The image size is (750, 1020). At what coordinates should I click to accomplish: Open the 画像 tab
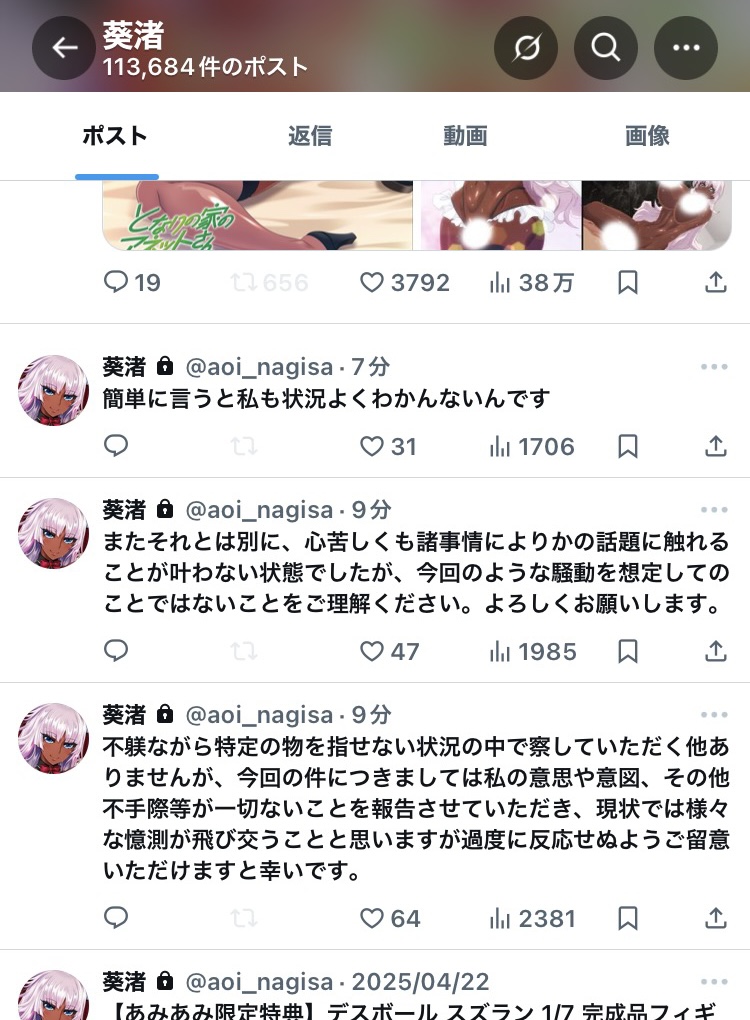click(x=647, y=136)
